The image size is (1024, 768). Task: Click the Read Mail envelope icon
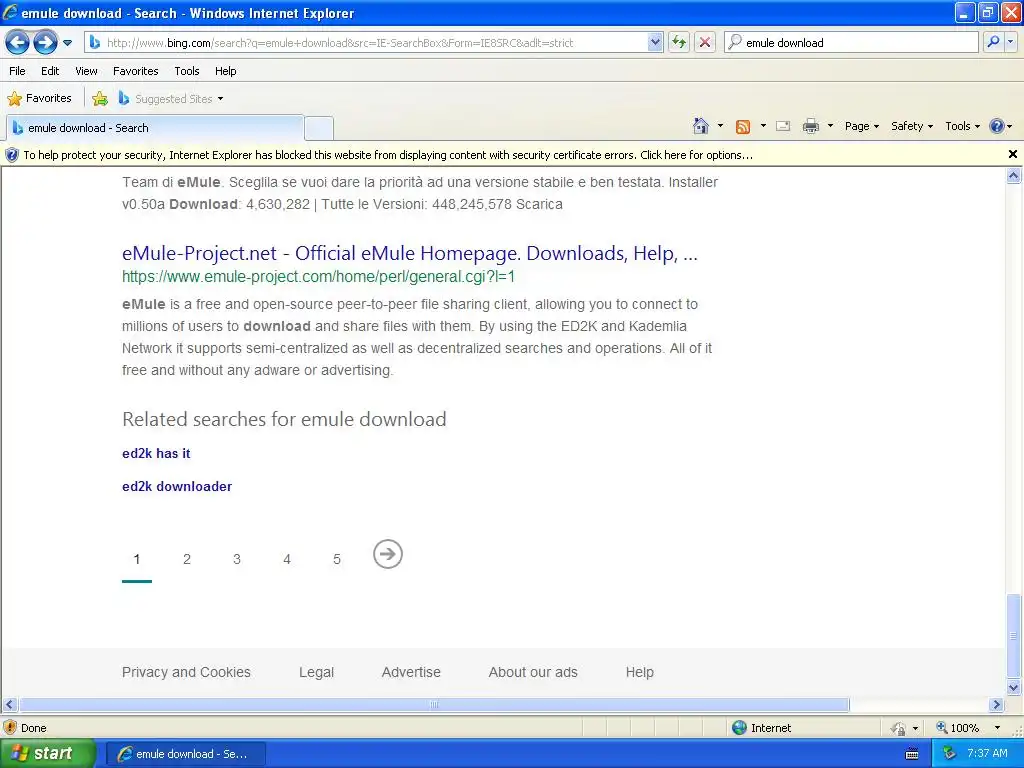tap(783, 126)
